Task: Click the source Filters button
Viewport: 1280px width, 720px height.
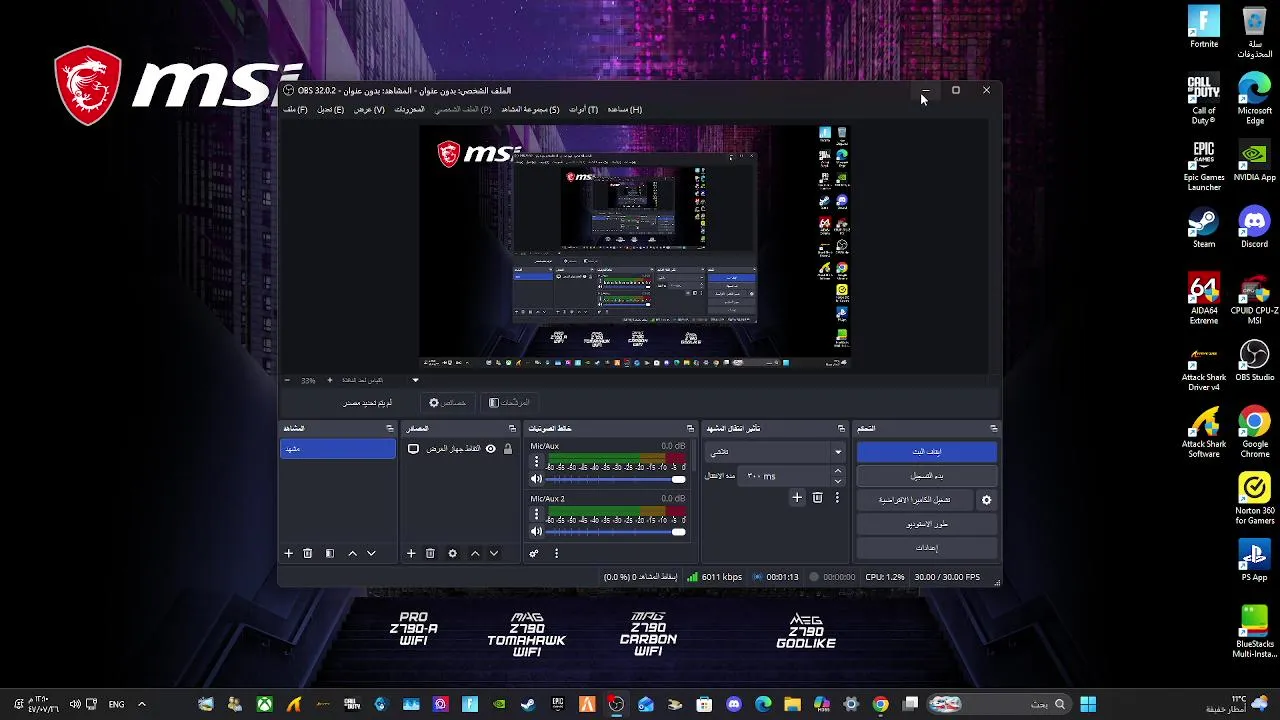Action: click(x=509, y=402)
